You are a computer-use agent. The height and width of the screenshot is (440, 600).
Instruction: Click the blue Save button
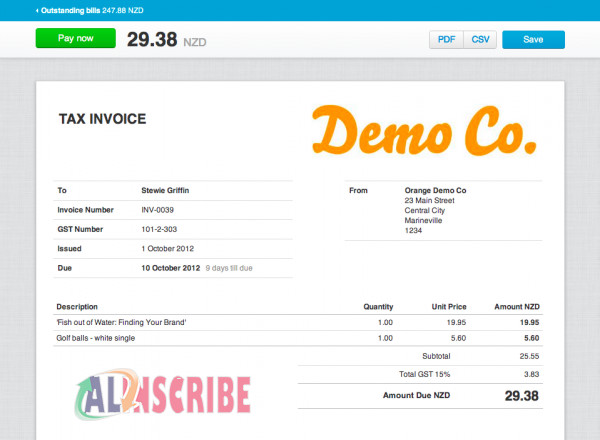tap(533, 39)
